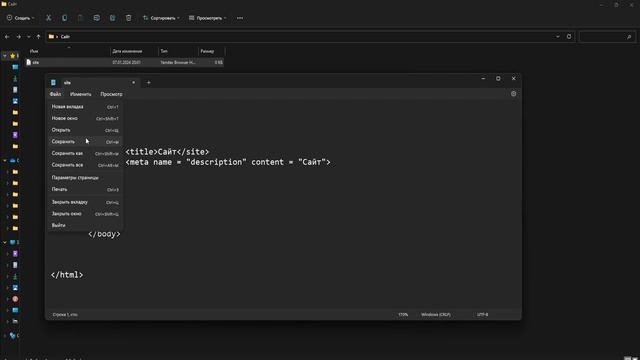
Task: Click UTF-8 encoding in Notepad status bar
Action: click(482, 315)
